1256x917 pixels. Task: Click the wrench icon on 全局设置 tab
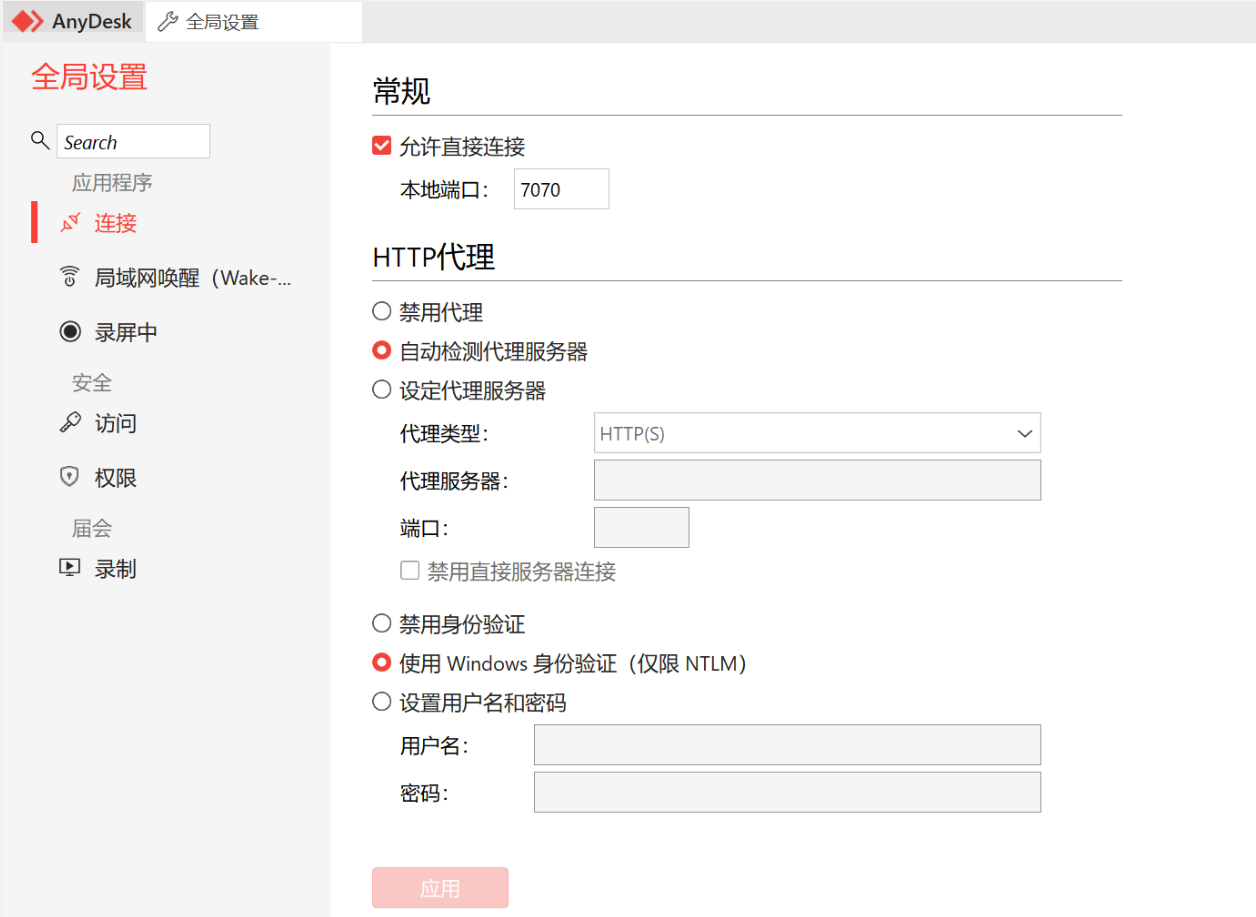pyautogui.click(x=168, y=21)
